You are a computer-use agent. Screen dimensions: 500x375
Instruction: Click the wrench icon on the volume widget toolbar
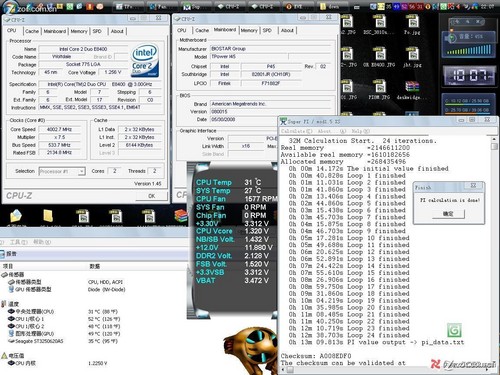coord(468,22)
